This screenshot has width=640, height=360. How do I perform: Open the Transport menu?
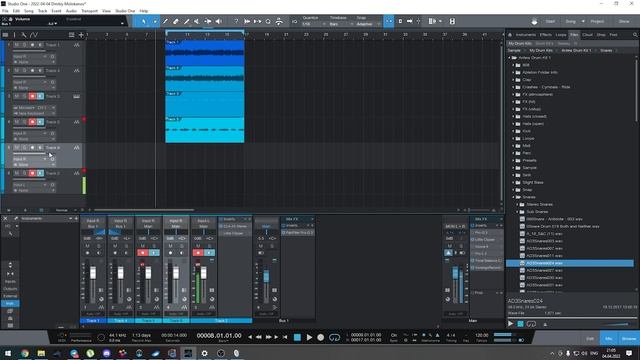pos(89,11)
